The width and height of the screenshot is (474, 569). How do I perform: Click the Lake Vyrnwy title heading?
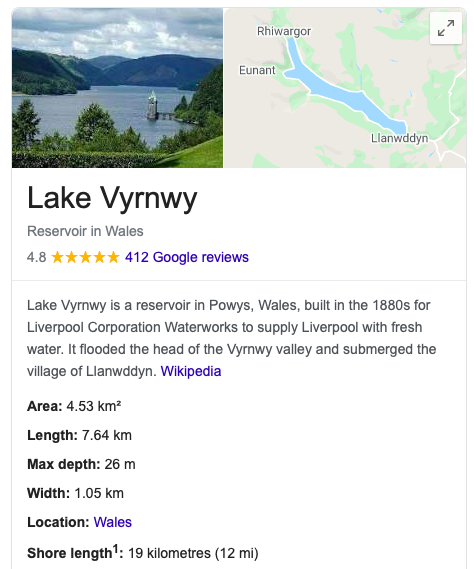click(x=112, y=198)
